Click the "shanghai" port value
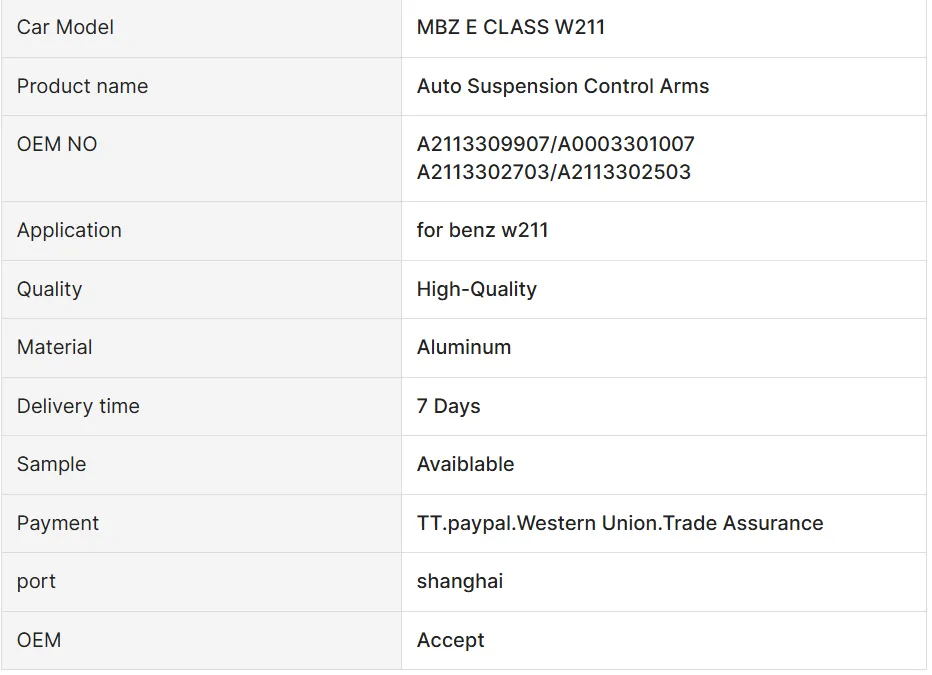 [x=459, y=581]
